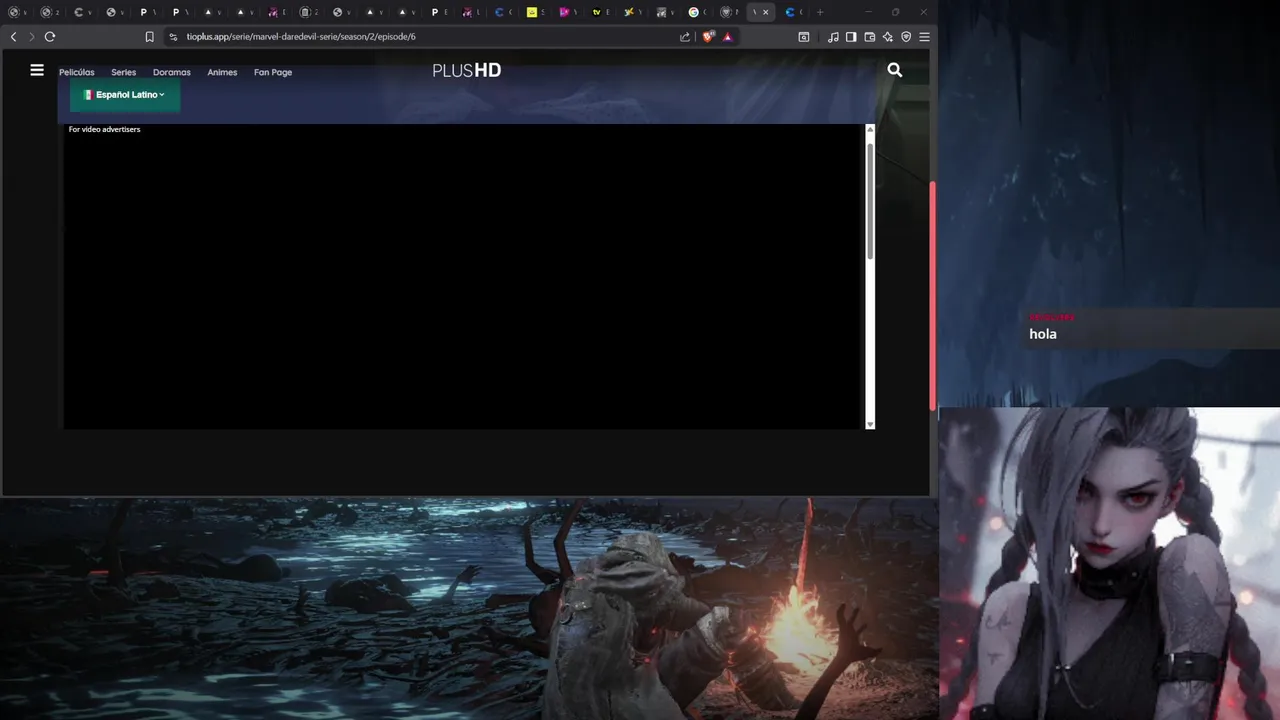Open the Brave Shields lion icon

click(x=708, y=37)
